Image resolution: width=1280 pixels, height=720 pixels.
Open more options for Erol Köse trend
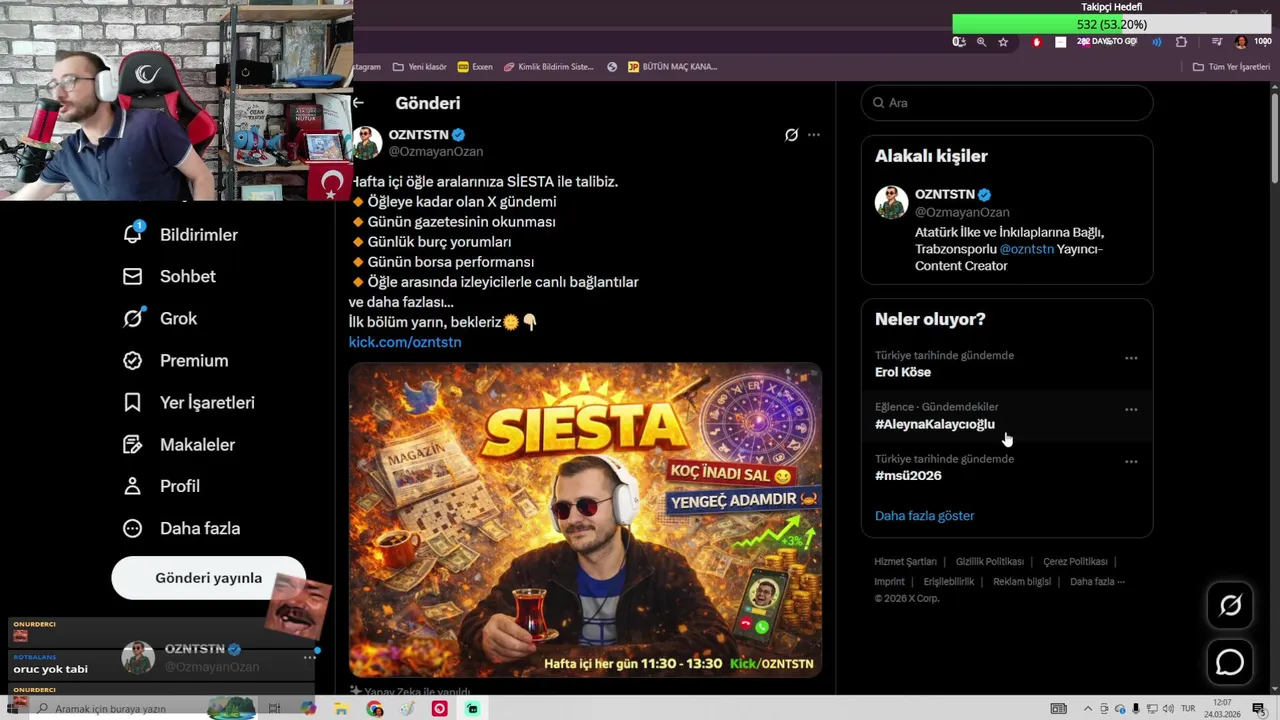tap(1131, 358)
